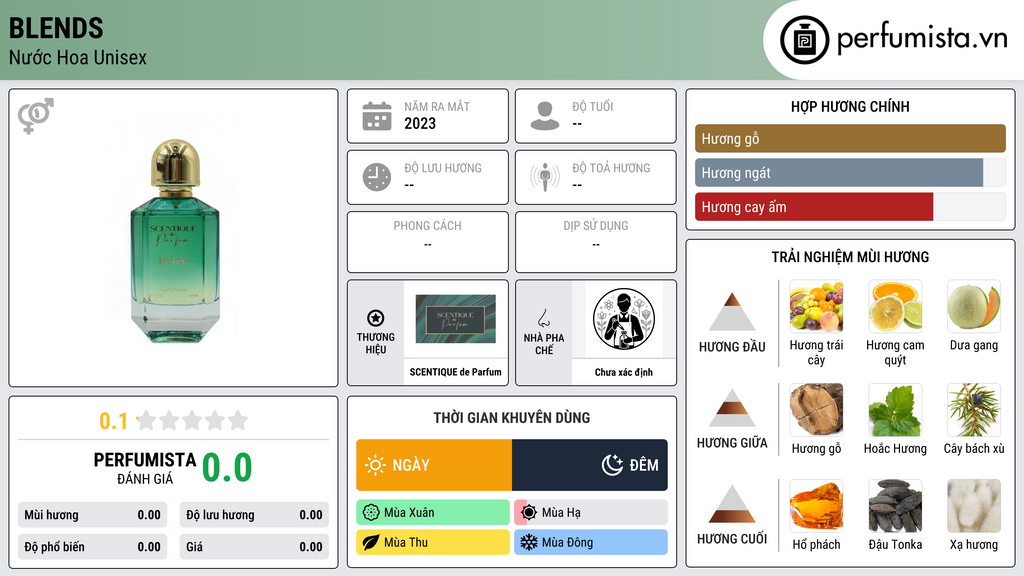Image resolution: width=1024 pixels, height=576 pixels.
Task: Open the Xạ hương musk note image
Action: [x=974, y=506]
